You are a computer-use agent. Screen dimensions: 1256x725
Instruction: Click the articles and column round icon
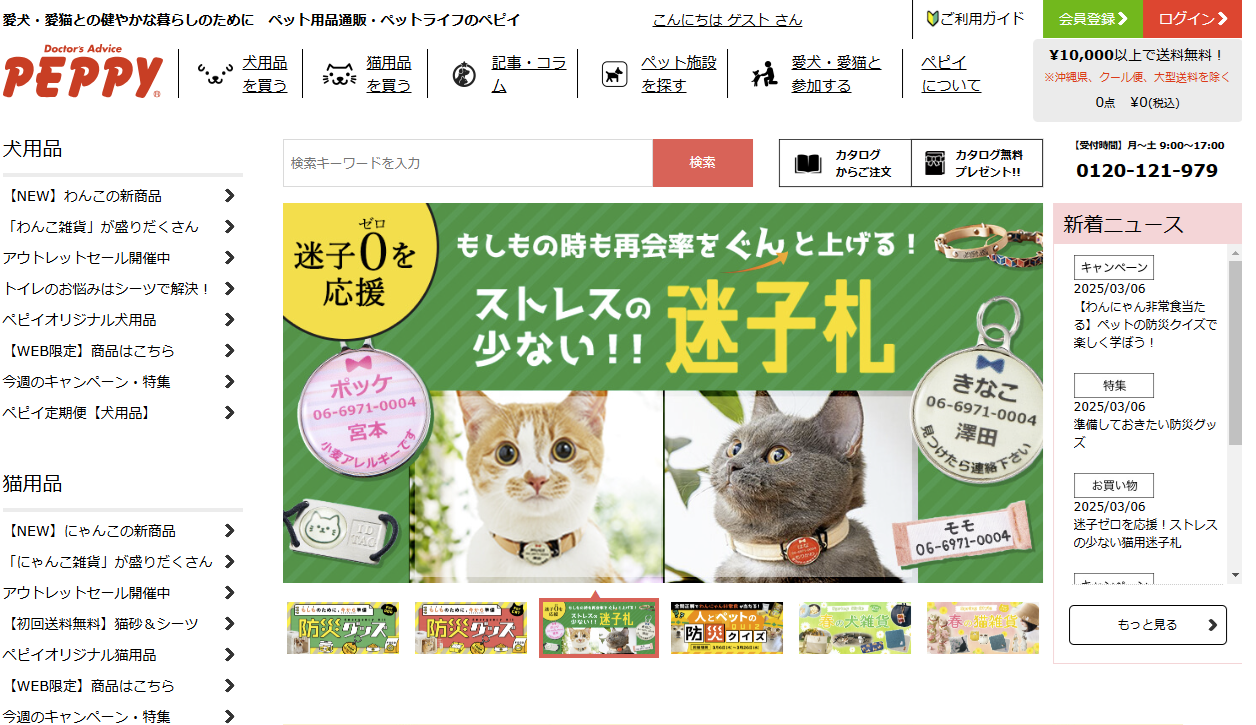[x=463, y=74]
